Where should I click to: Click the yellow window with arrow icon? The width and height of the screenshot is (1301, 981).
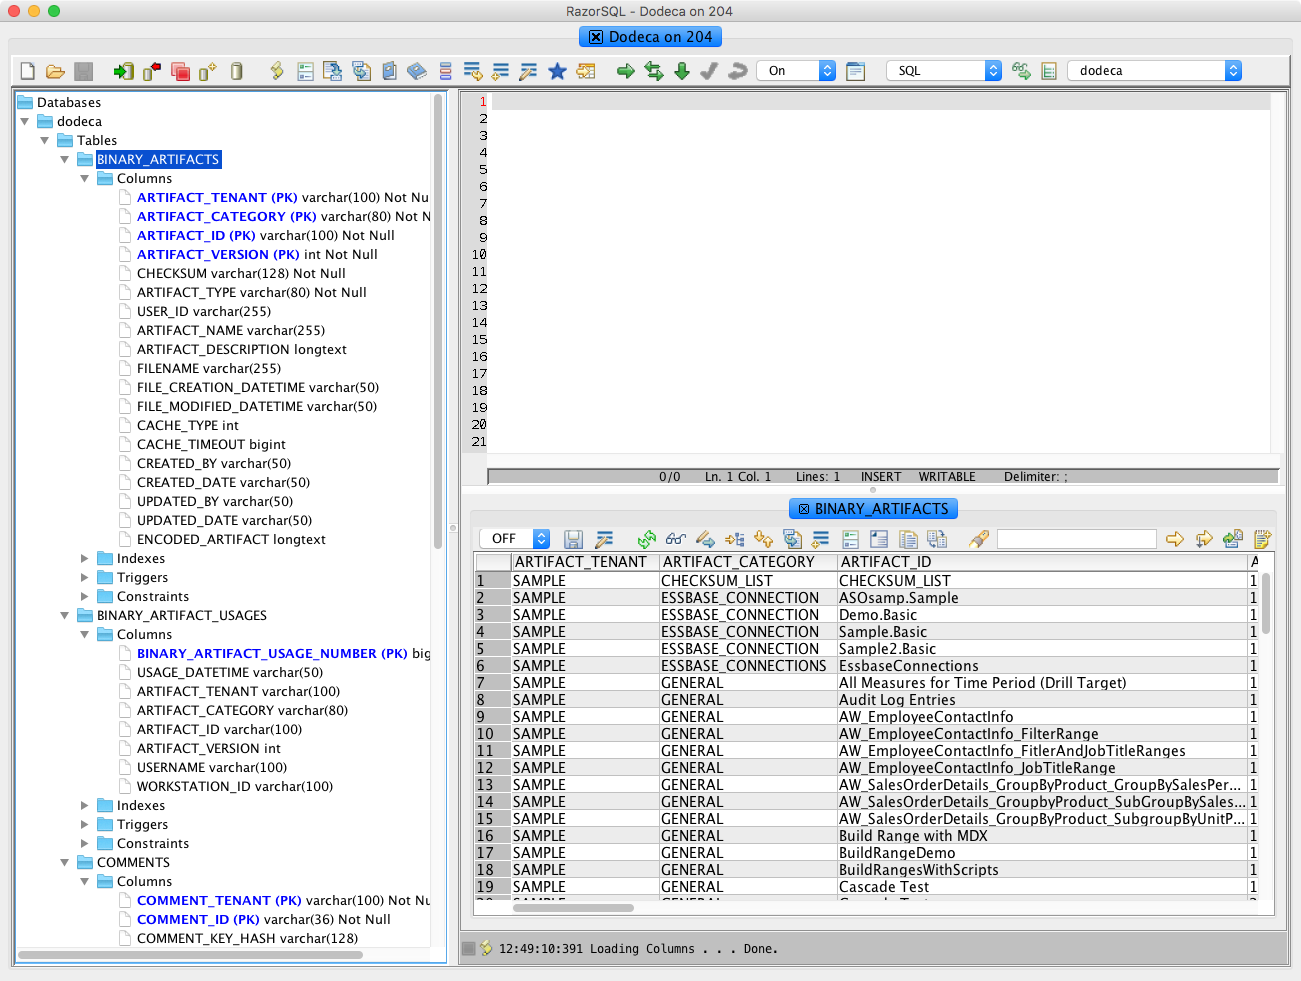click(586, 71)
